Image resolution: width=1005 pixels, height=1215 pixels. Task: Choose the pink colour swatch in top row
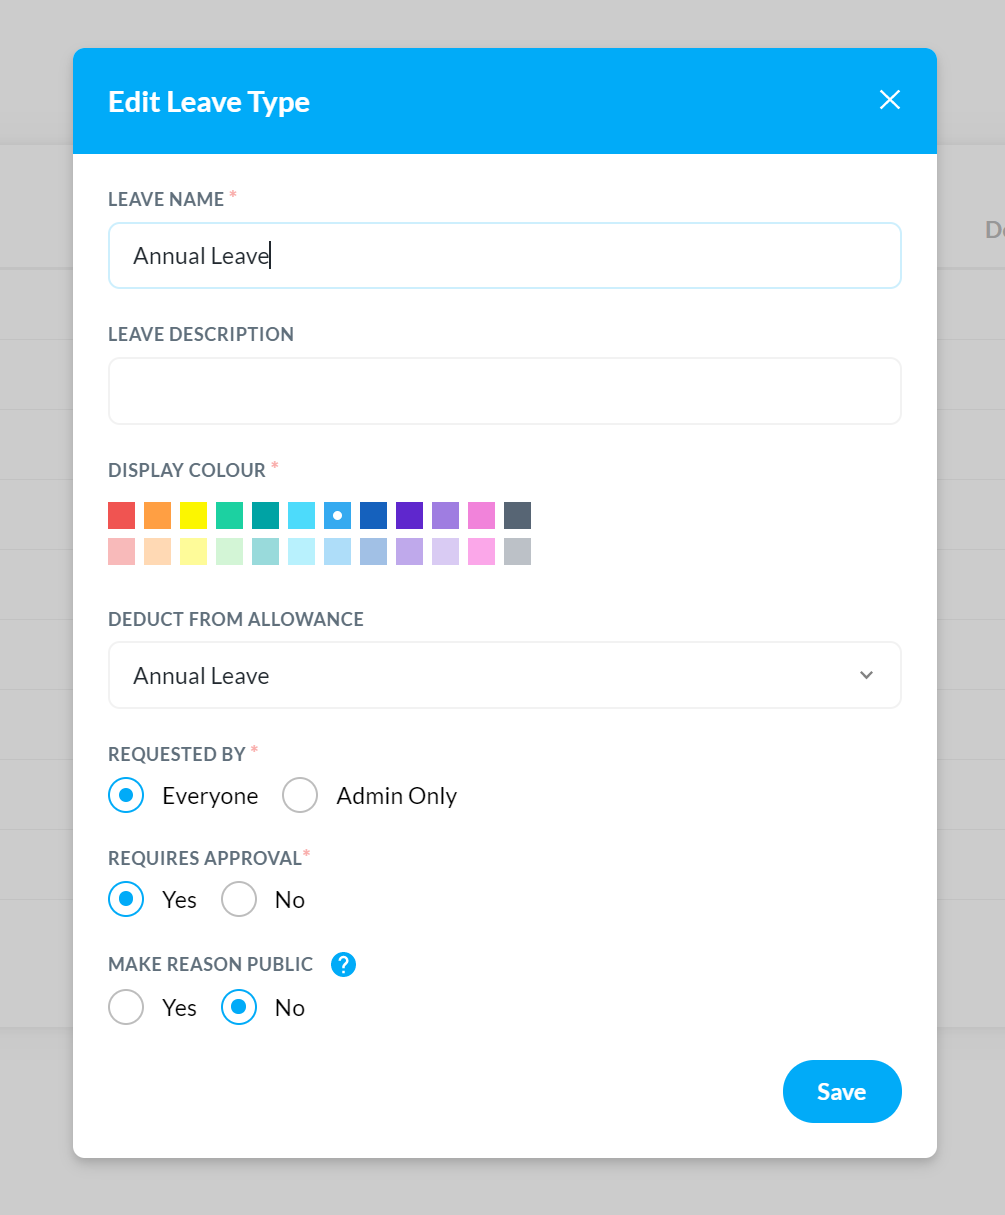coord(482,516)
